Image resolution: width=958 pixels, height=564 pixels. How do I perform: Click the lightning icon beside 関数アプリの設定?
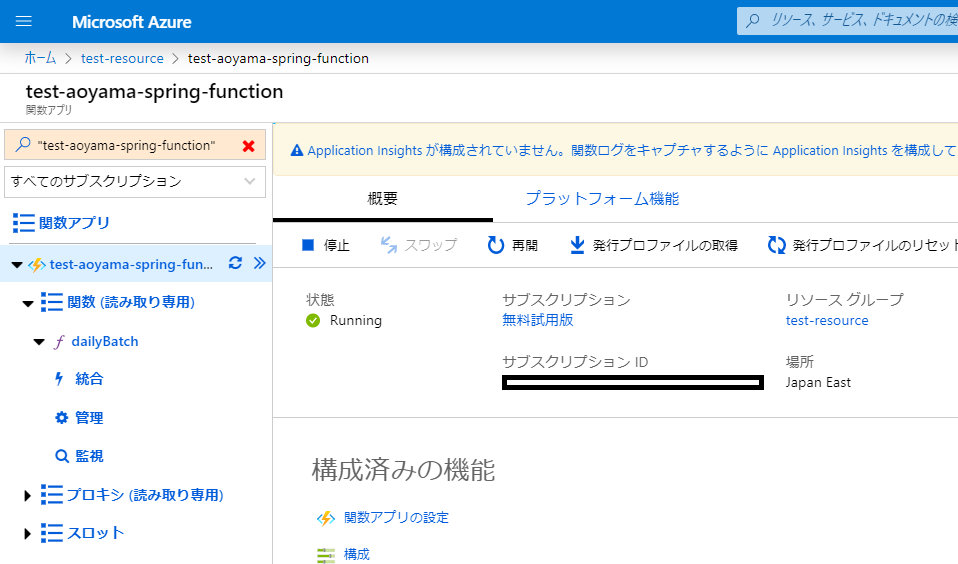coord(326,518)
